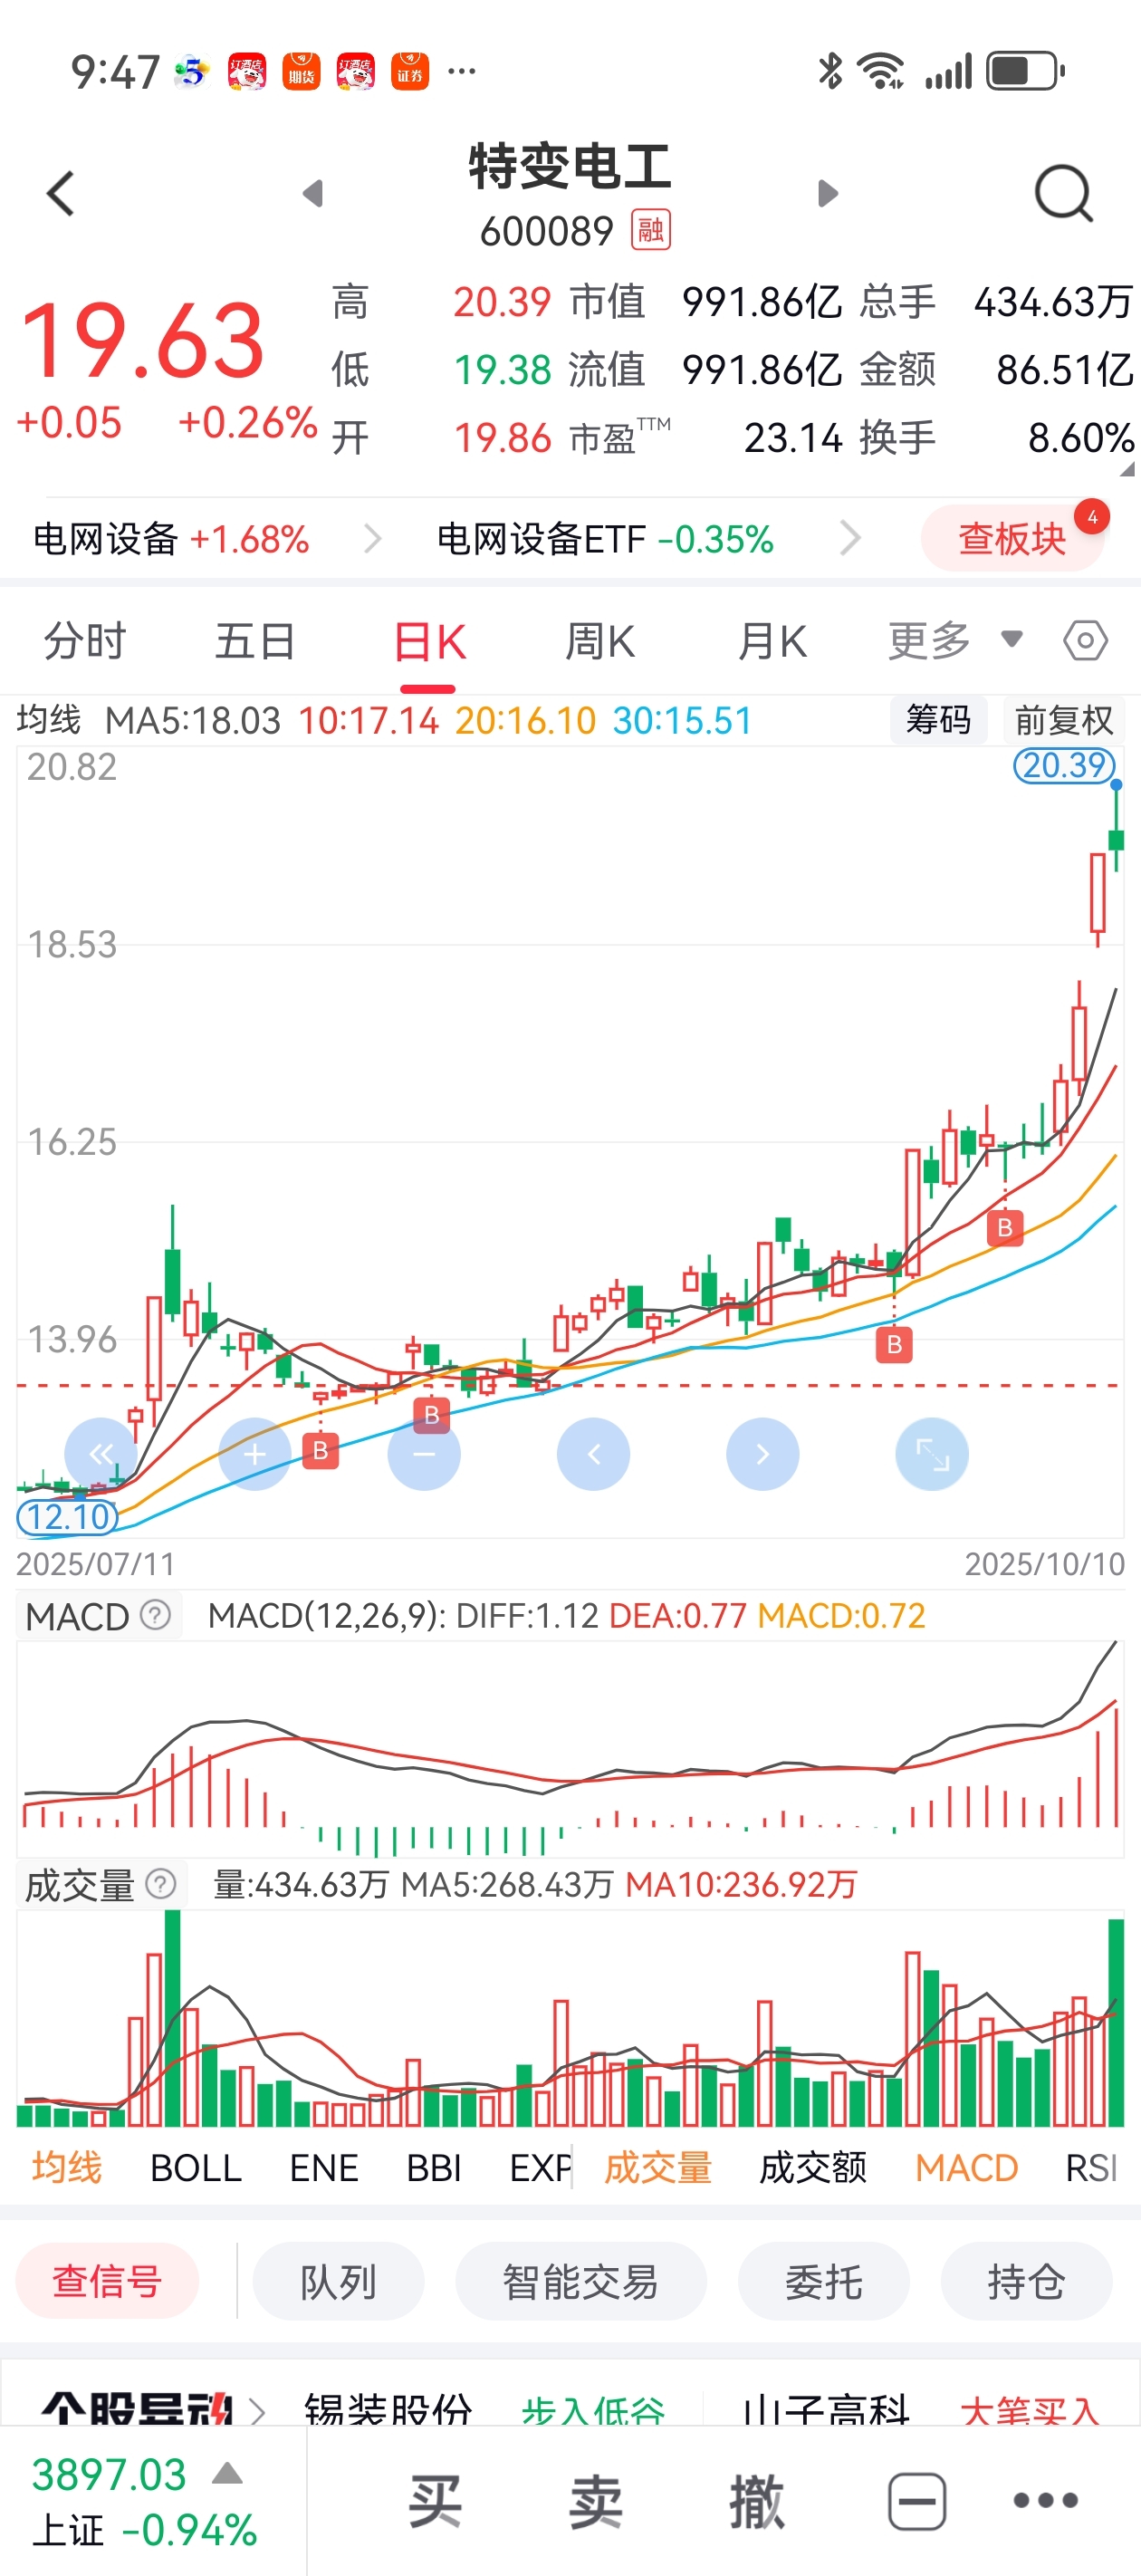Open notification dots in status bar

(x=461, y=71)
